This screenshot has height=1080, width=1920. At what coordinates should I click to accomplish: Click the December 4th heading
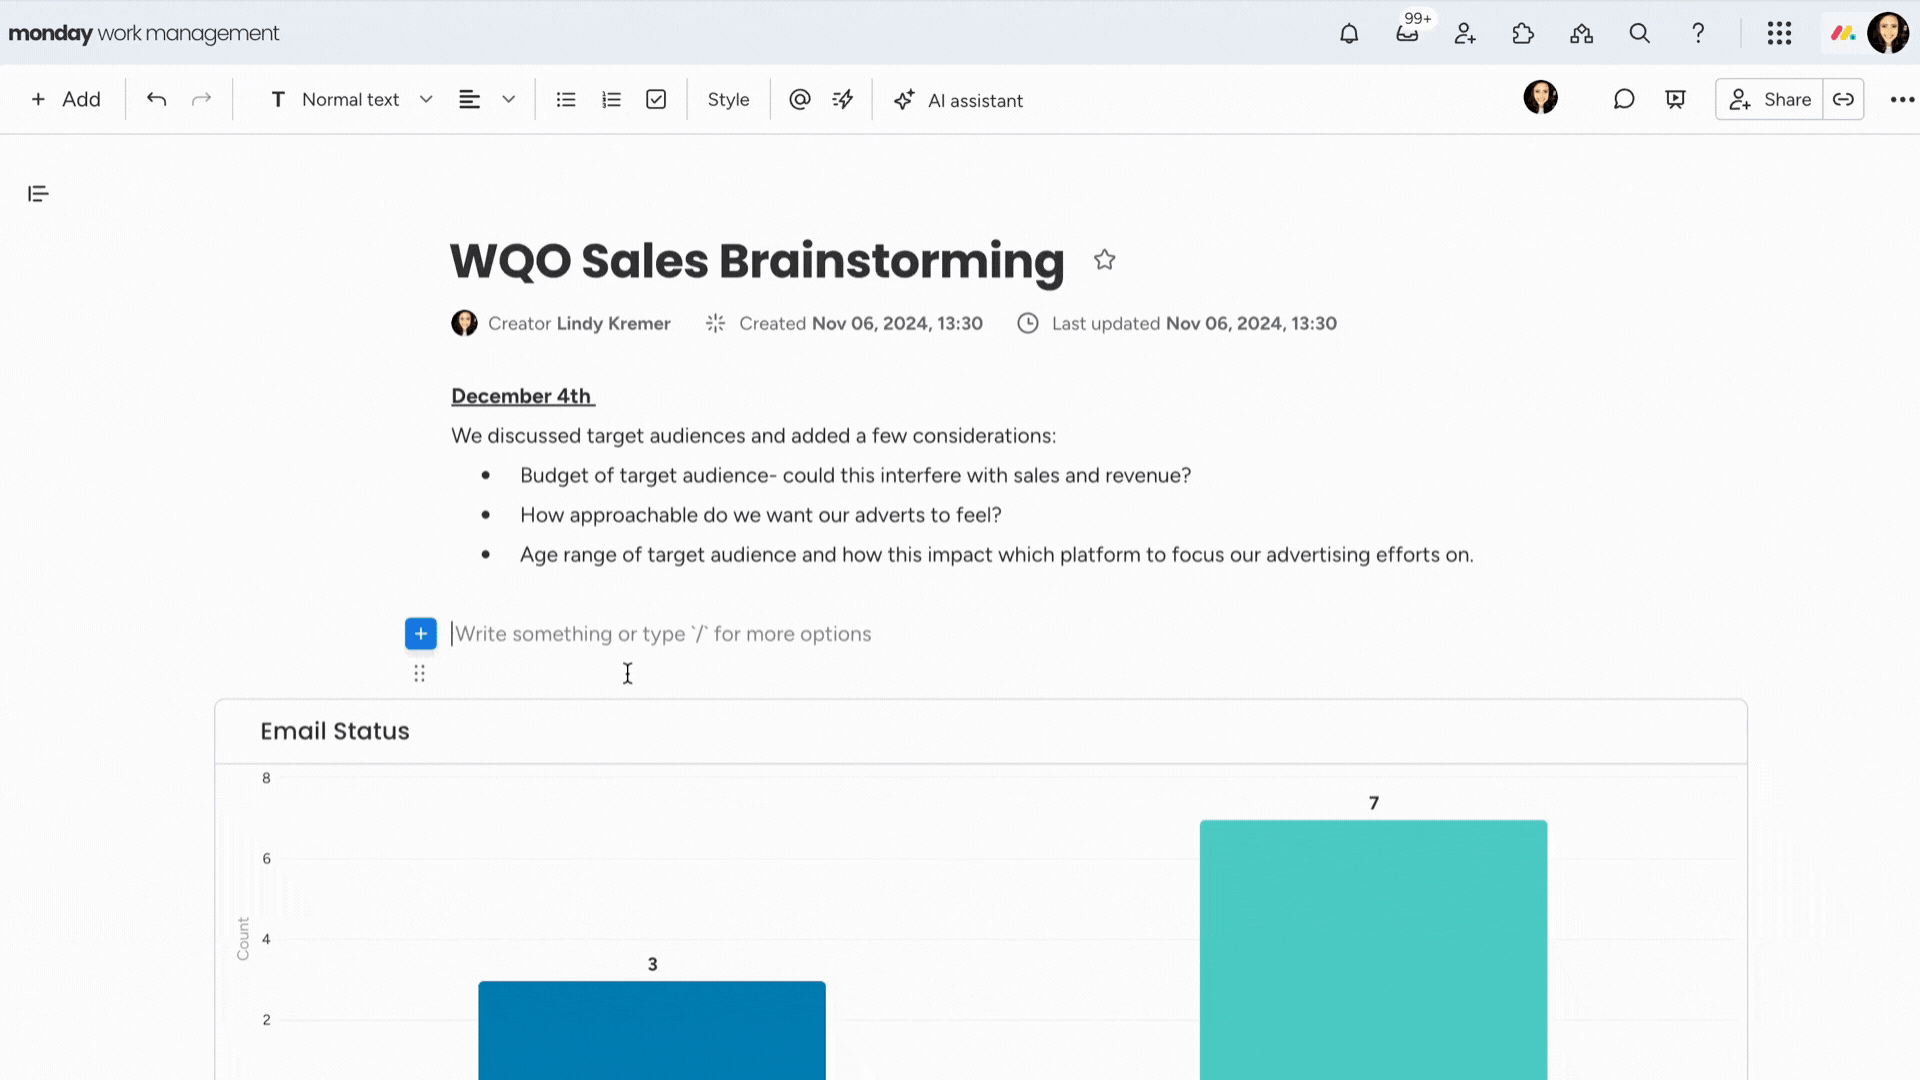tap(522, 396)
